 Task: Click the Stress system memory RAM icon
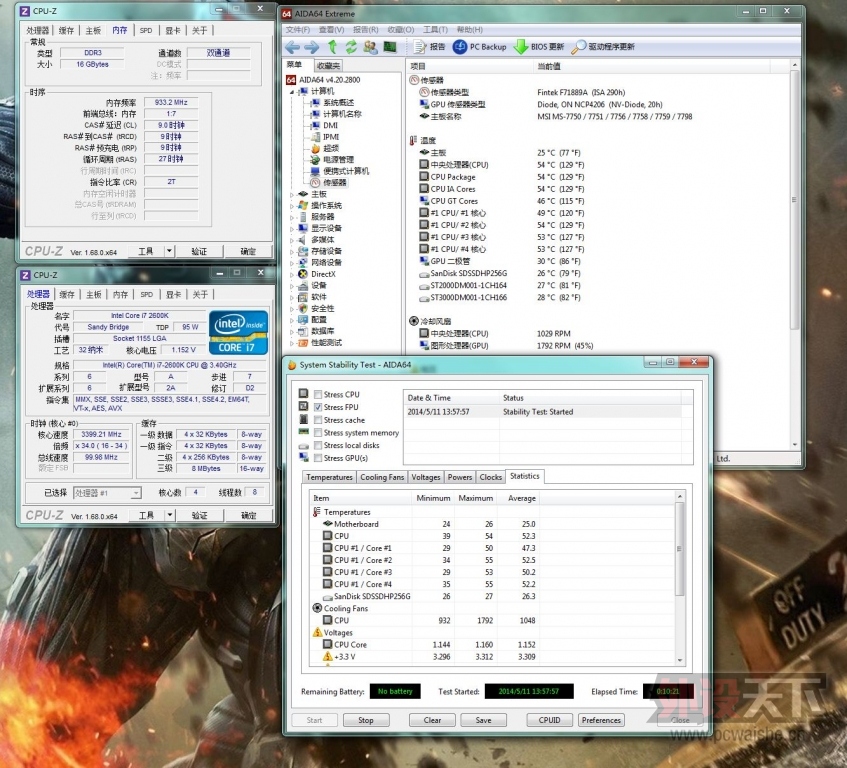pos(304,432)
